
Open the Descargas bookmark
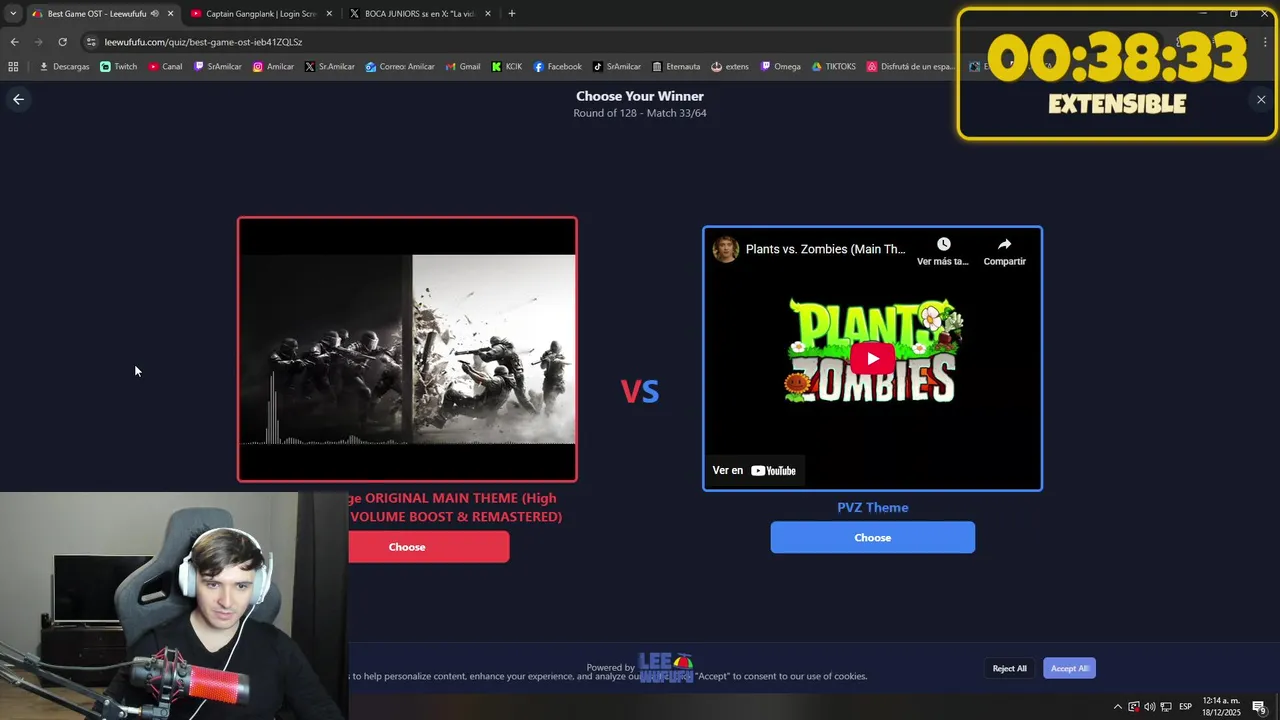pyautogui.click(x=64, y=67)
